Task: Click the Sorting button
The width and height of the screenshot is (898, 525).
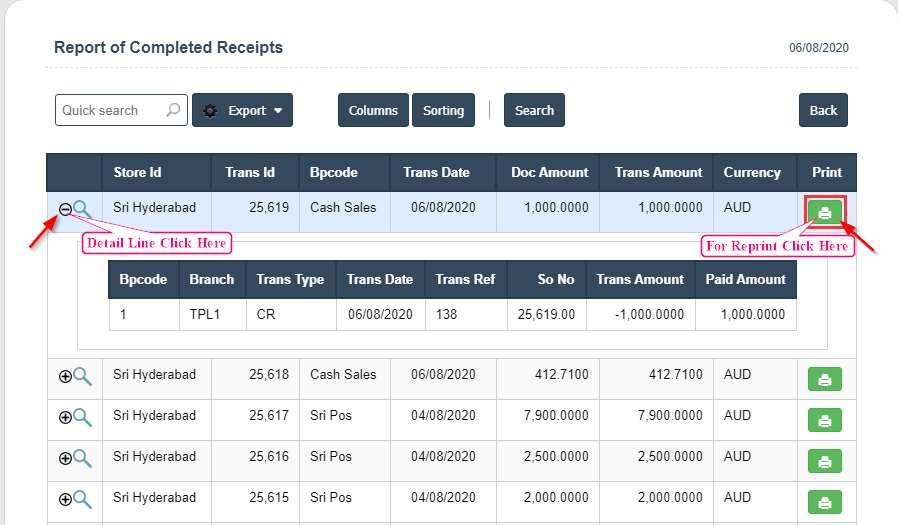Action: [443, 111]
